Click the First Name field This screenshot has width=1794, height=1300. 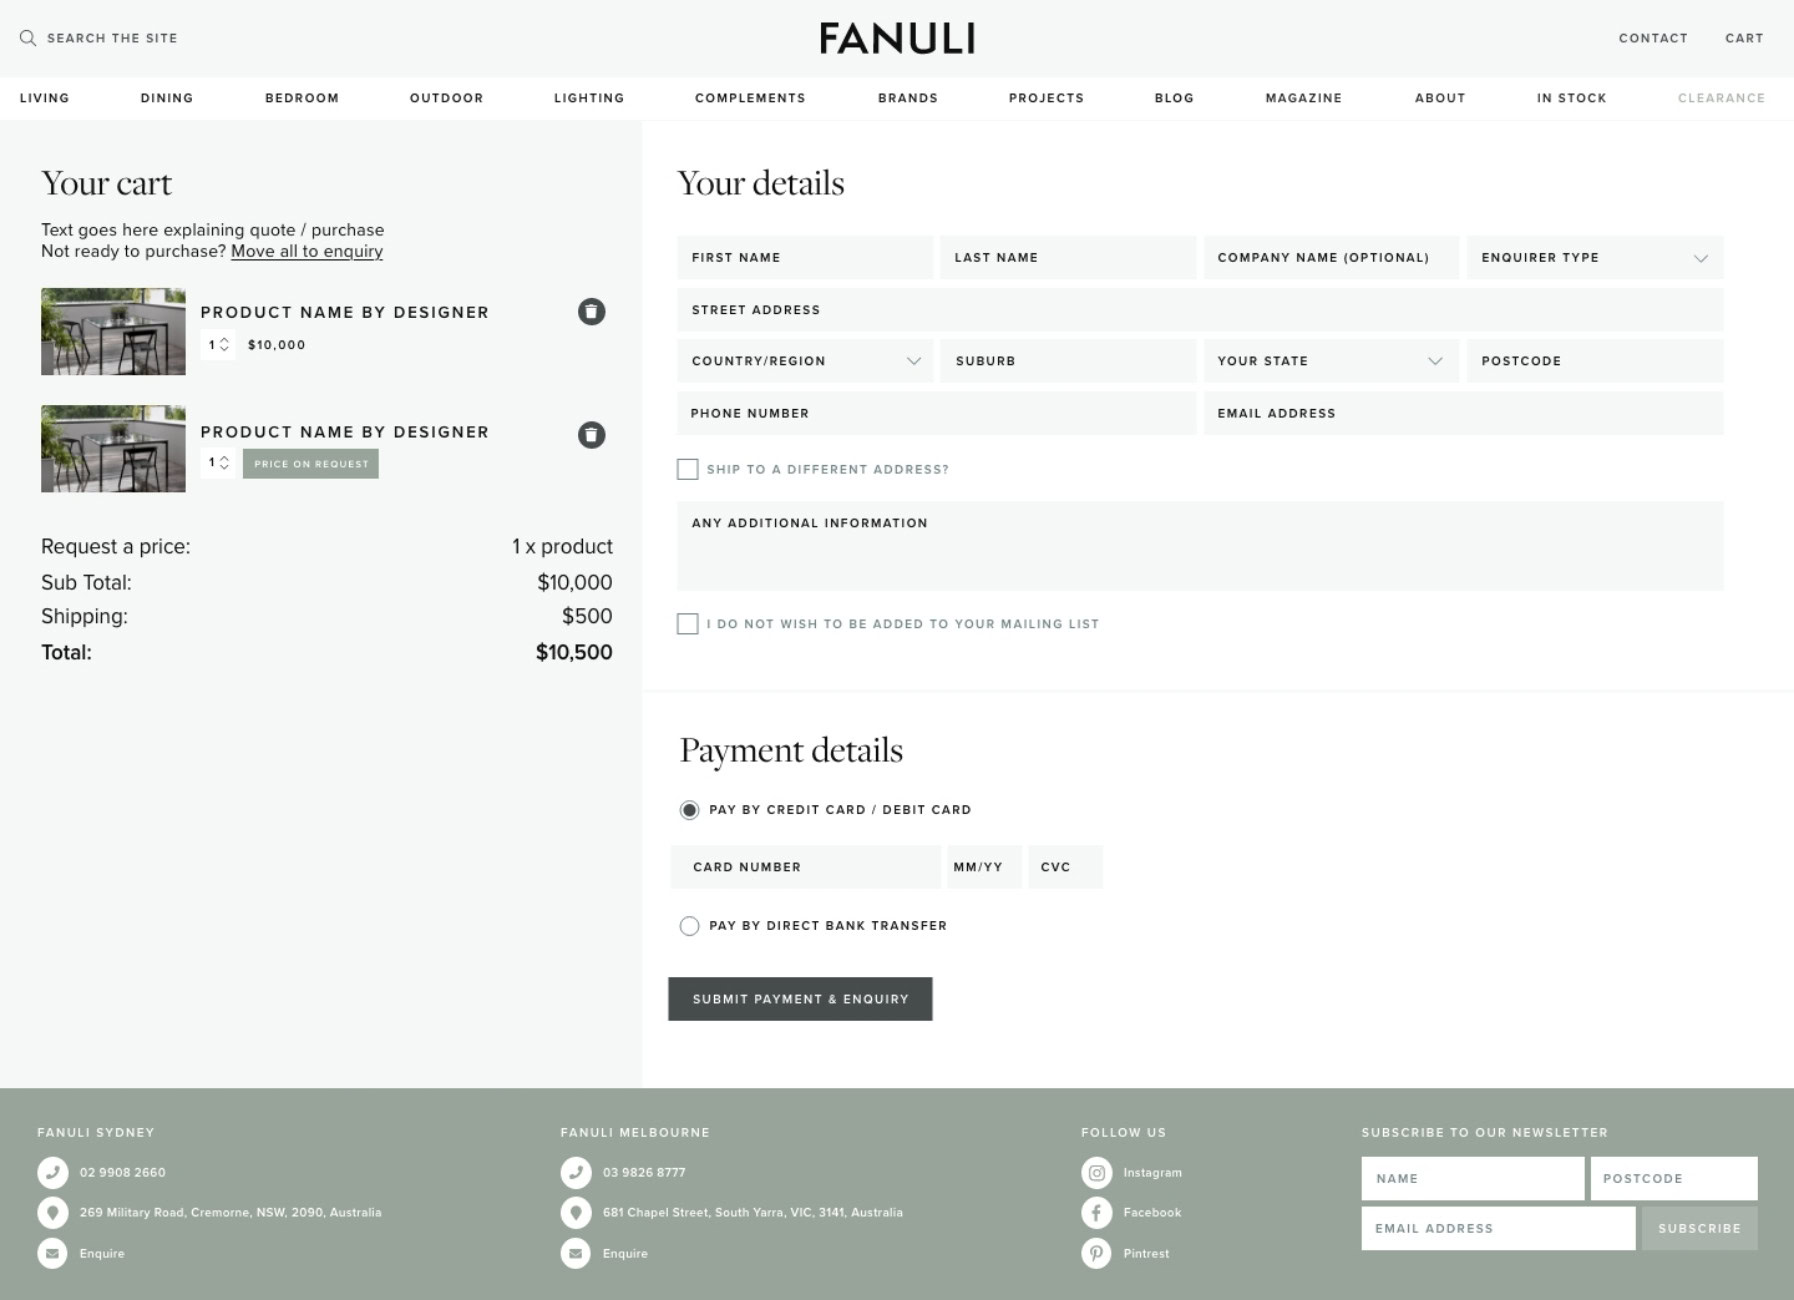point(804,258)
